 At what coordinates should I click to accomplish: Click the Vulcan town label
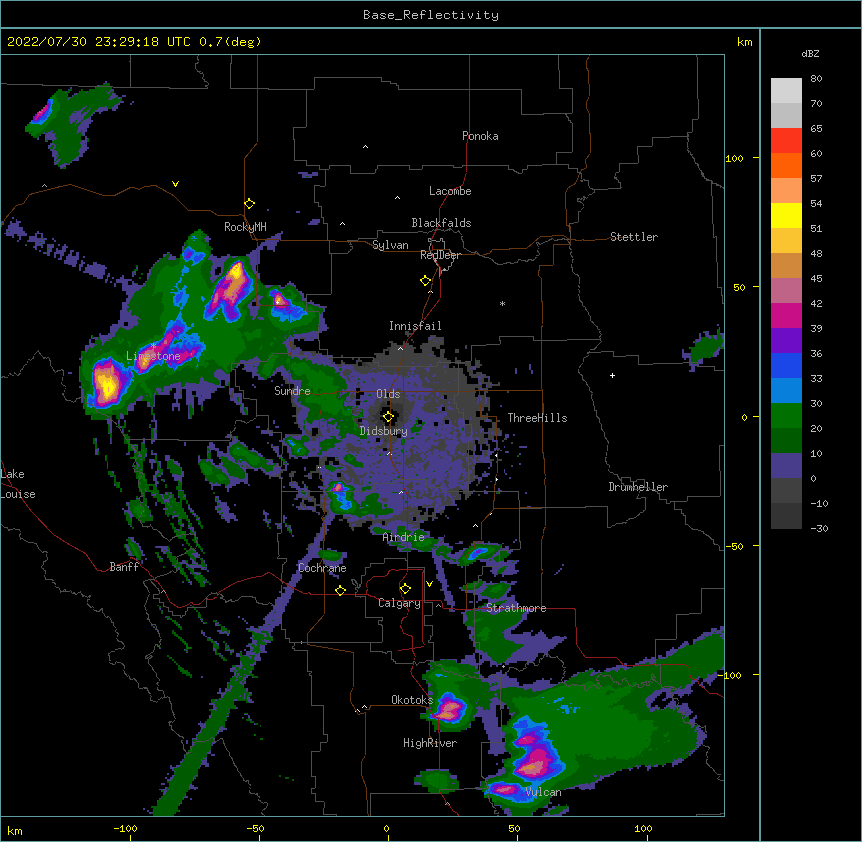pyautogui.click(x=543, y=792)
